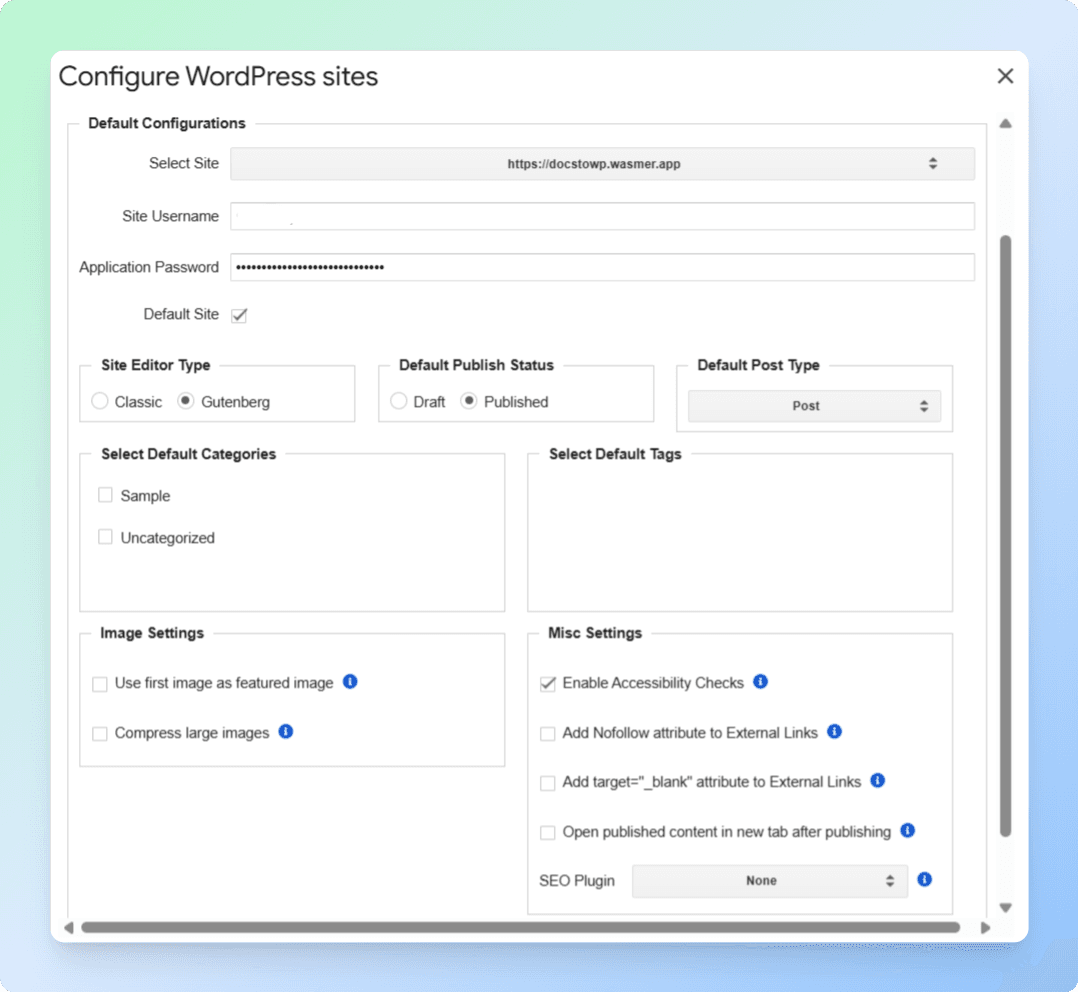Viewport: 1078px width, 992px height.
Task: Close the Configure WordPress sites dialog
Action: coord(1005,76)
